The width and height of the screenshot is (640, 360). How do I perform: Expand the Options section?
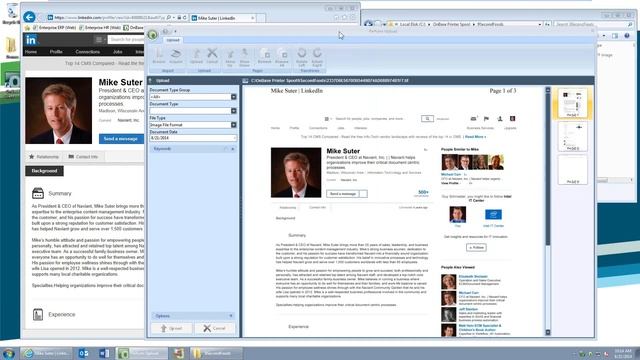coord(231,316)
